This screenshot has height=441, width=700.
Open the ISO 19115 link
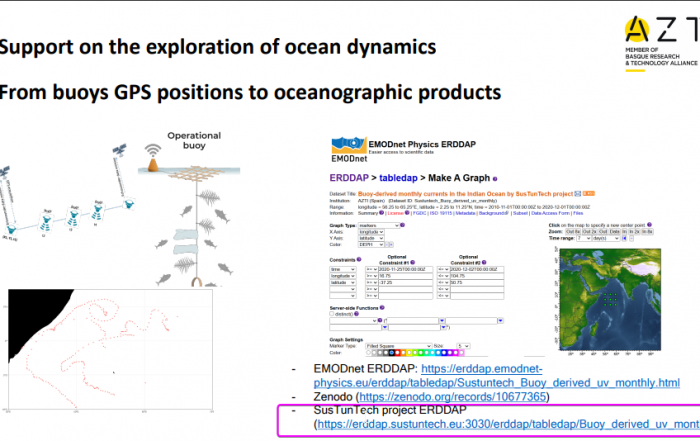[441, 213]
